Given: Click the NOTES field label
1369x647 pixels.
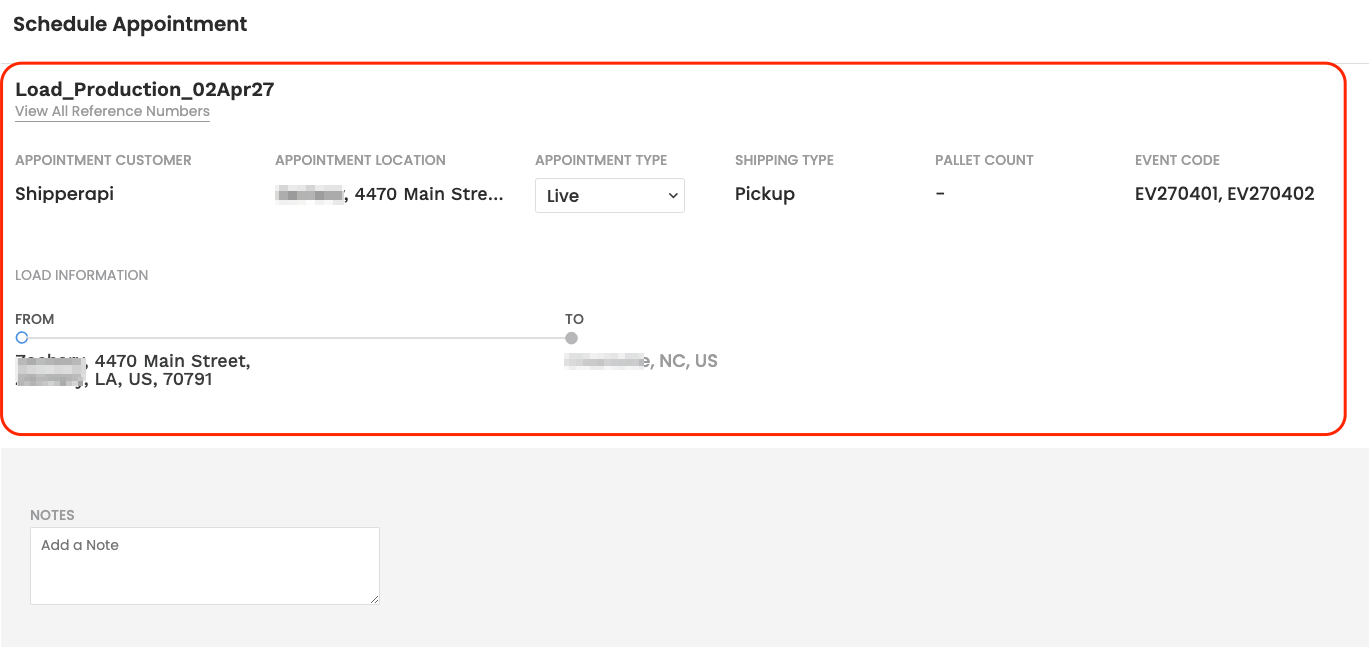Looking at the screenshot, I should 52,515.
